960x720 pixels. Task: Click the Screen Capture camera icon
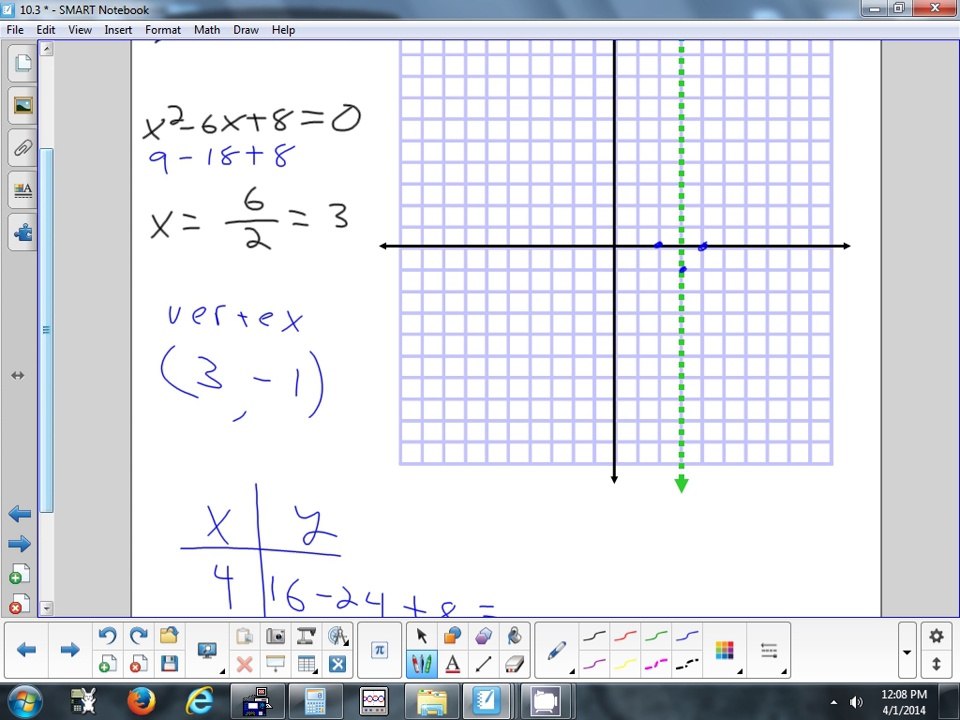coord(276,636)
